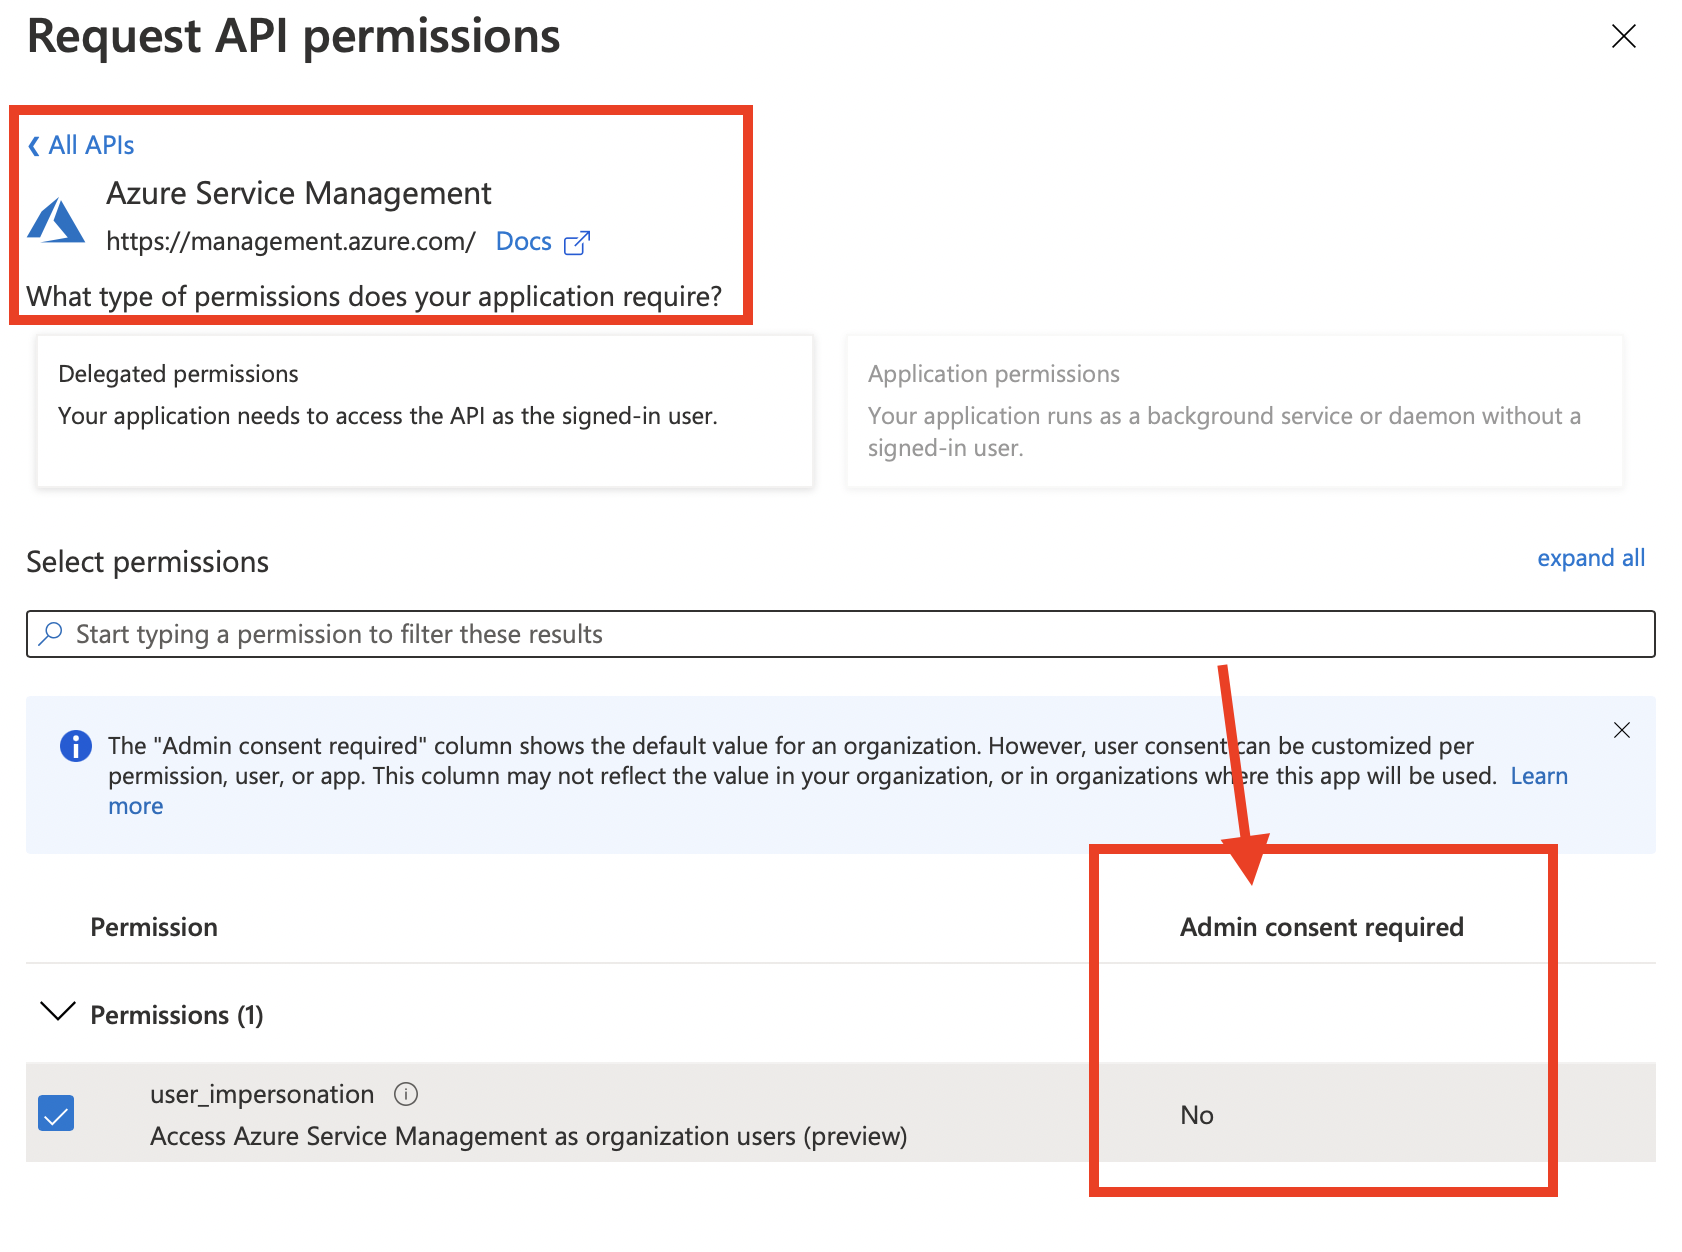
Task: Click expand all link
Action: point(1590,558)
